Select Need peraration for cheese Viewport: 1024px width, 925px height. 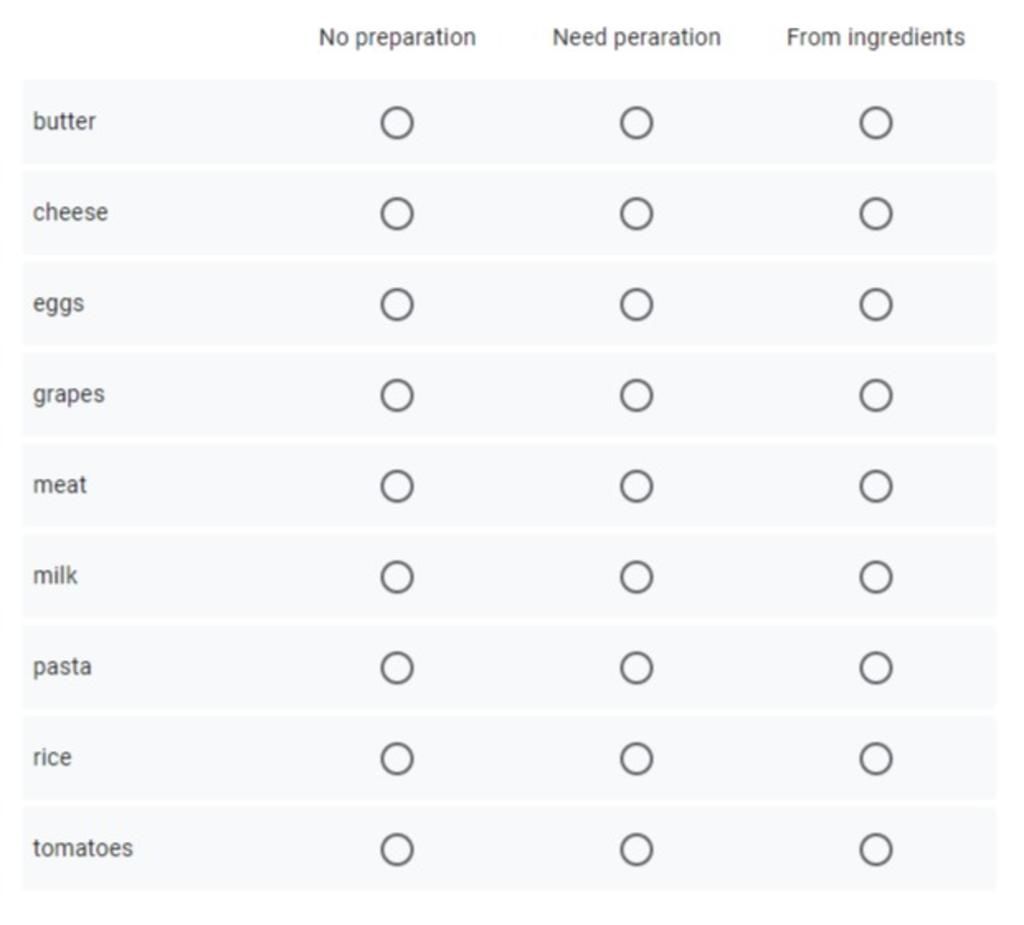point(637,214)
